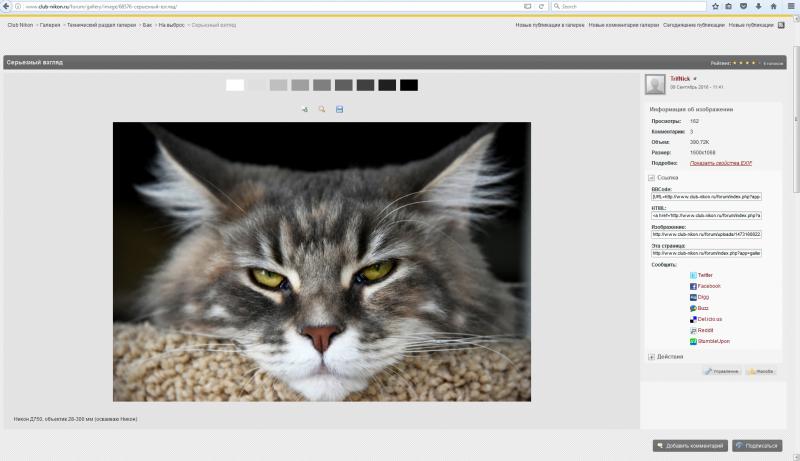The width and height of the screenshot is (800, 461).
Task: Click the Digg share icon
Action: pyautogui.click(x=693, y=297)
